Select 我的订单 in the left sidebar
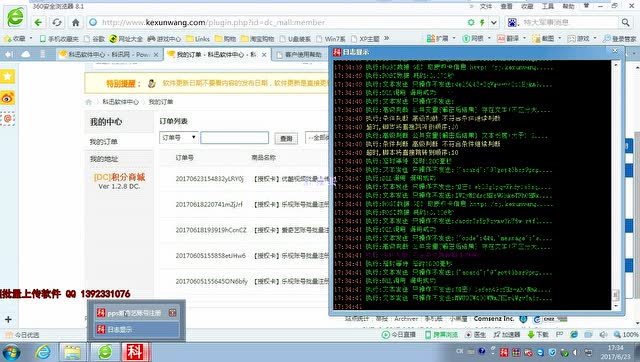Image resolution: width=640 pixels, height=362 pixels. coord(104,142)
